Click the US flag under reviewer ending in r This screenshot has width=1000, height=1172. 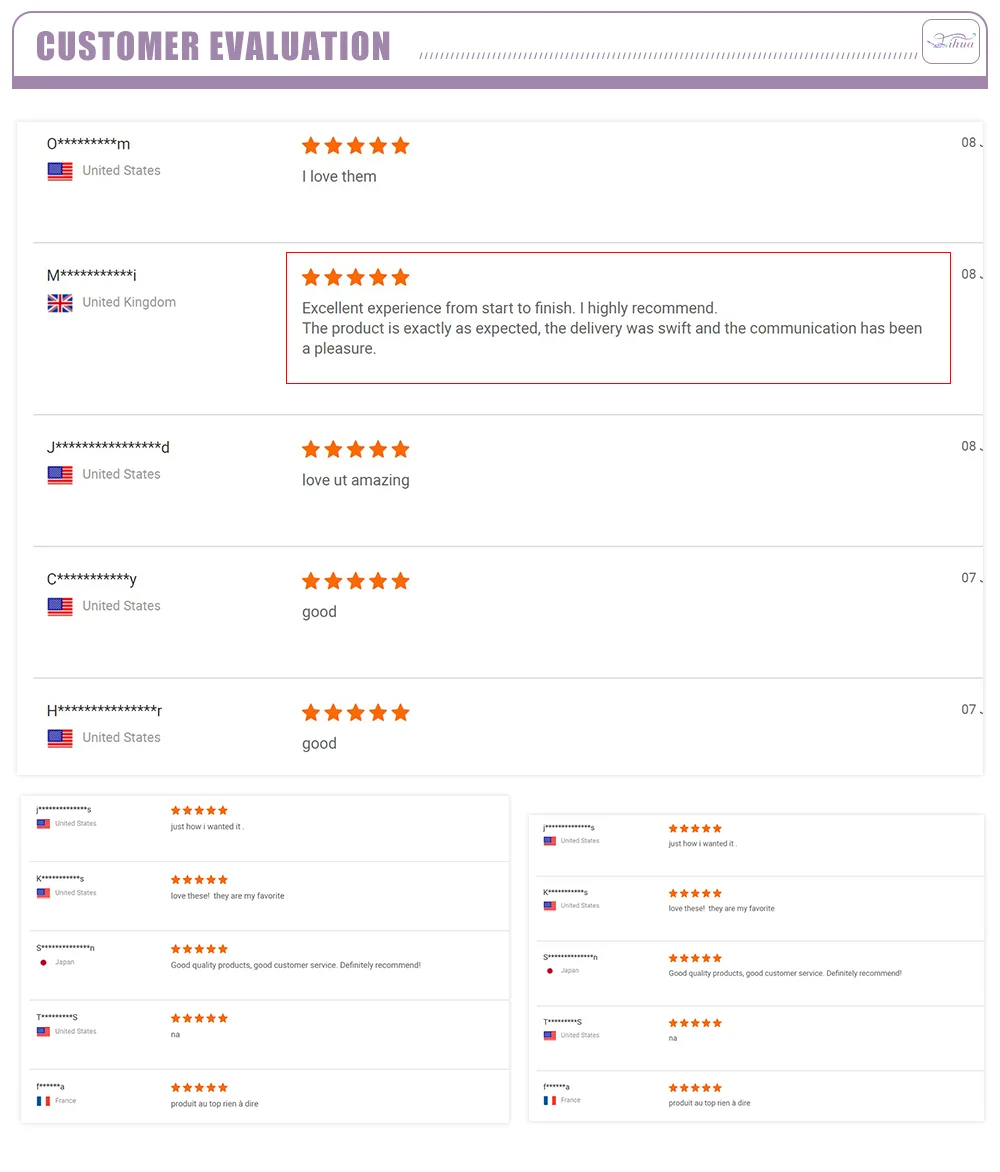click(60, 738)
